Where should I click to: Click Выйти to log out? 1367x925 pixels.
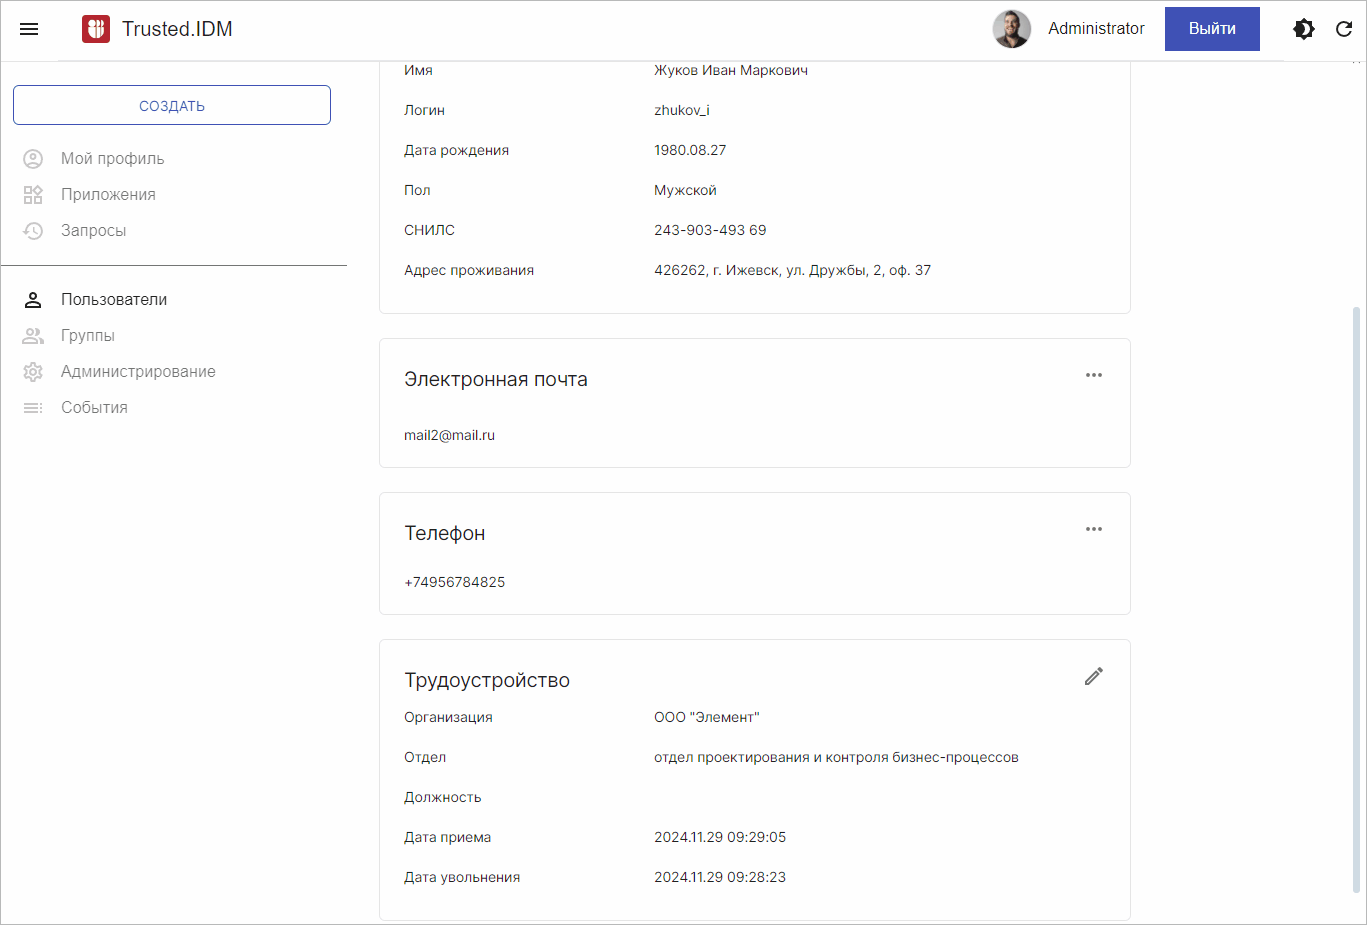1211,29
